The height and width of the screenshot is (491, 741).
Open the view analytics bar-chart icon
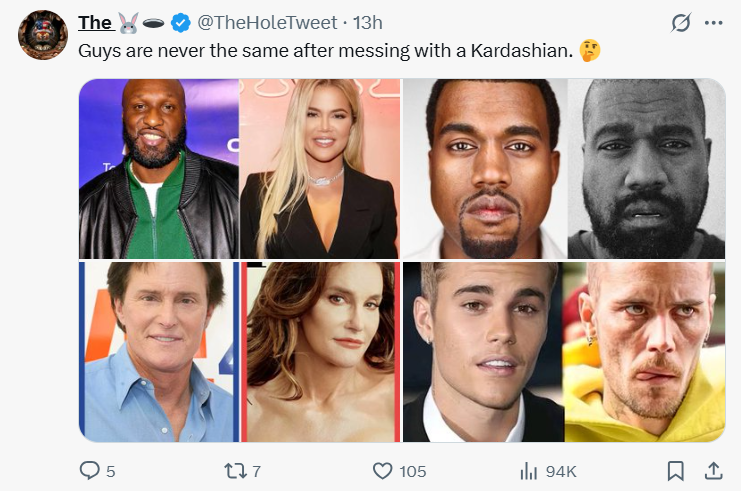pos(529,471)
